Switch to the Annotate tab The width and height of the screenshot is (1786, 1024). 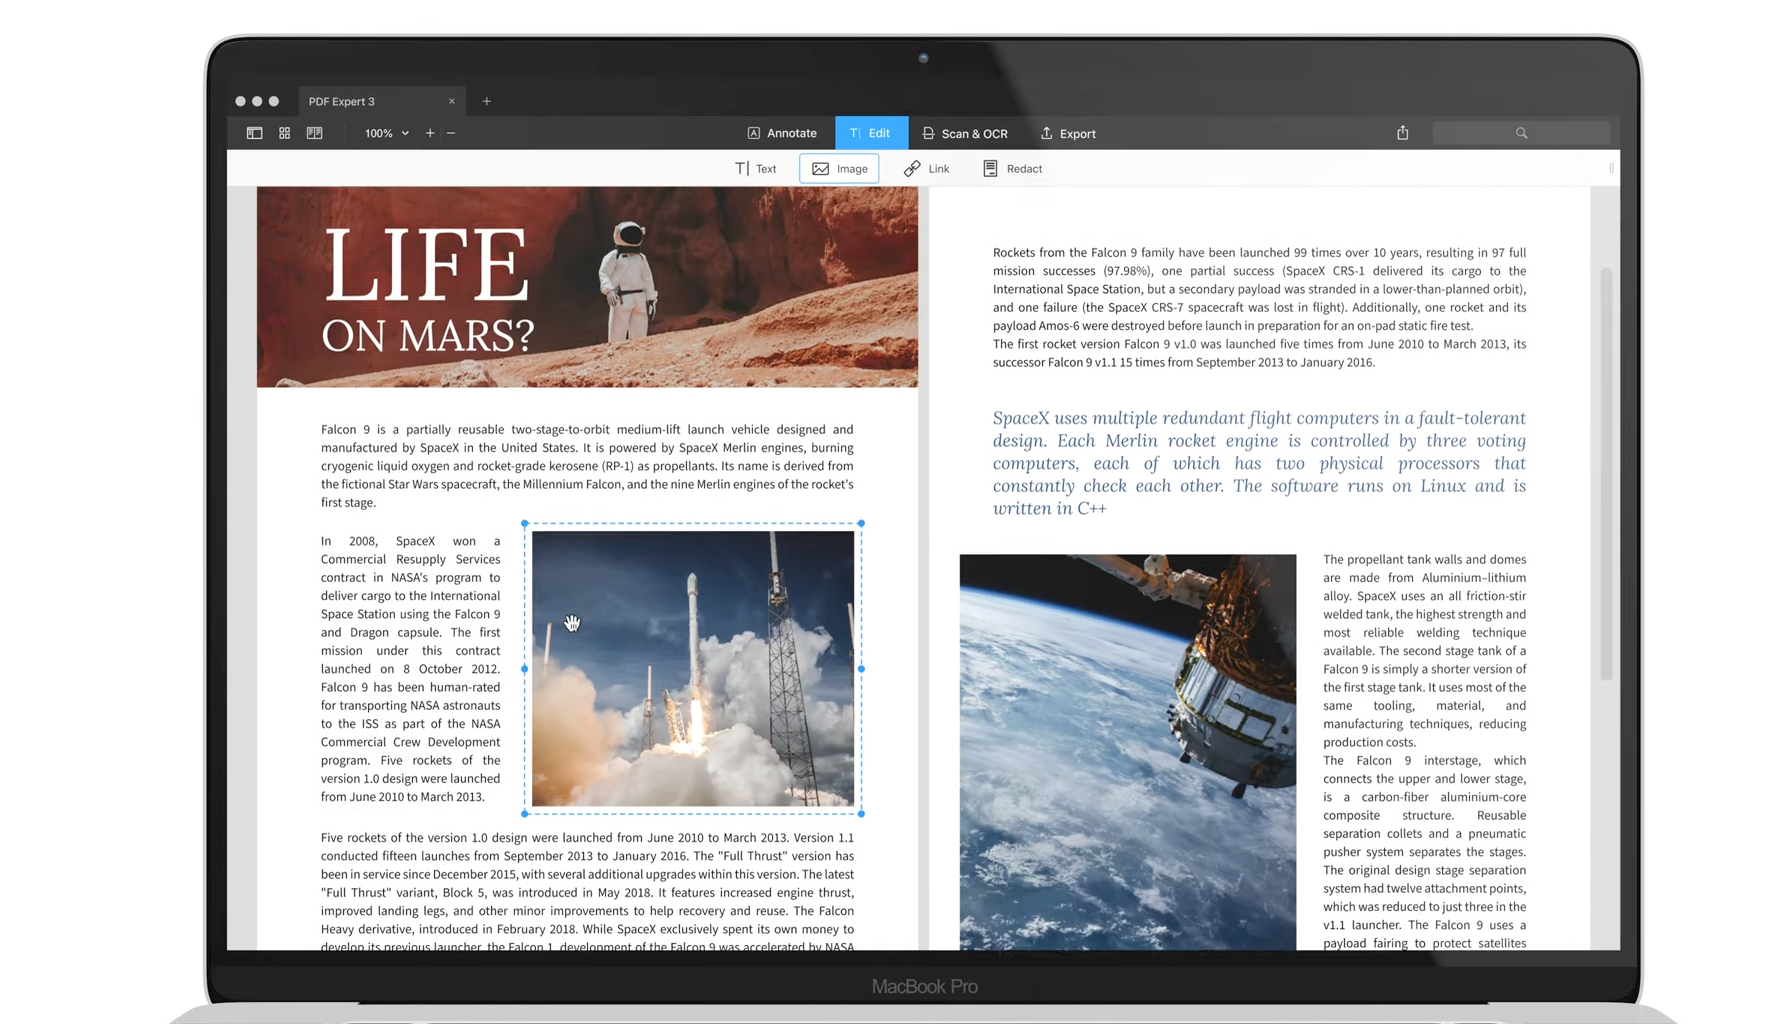click(782, 133)
